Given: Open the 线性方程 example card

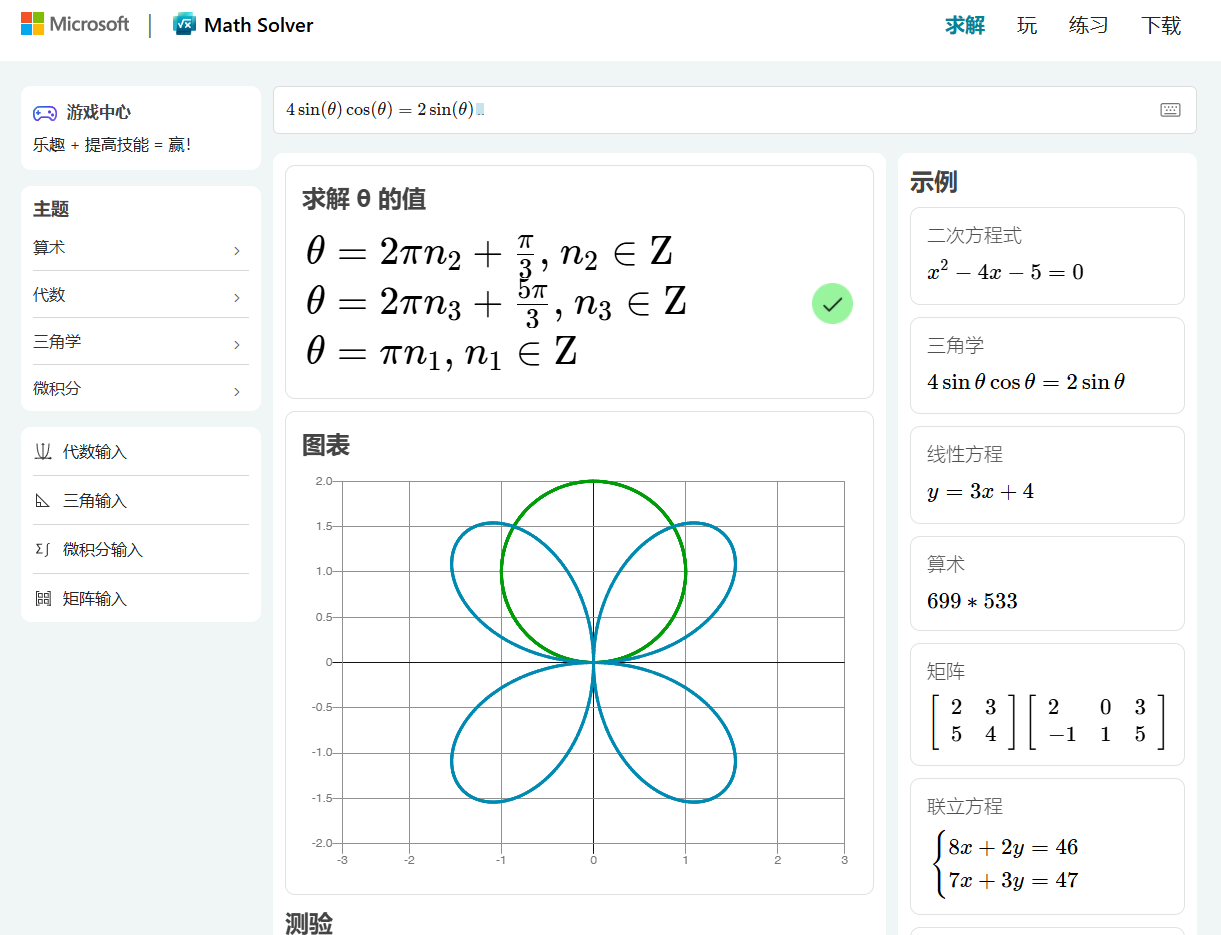Looking at the screenshot, I should (x=1047, y=475).
